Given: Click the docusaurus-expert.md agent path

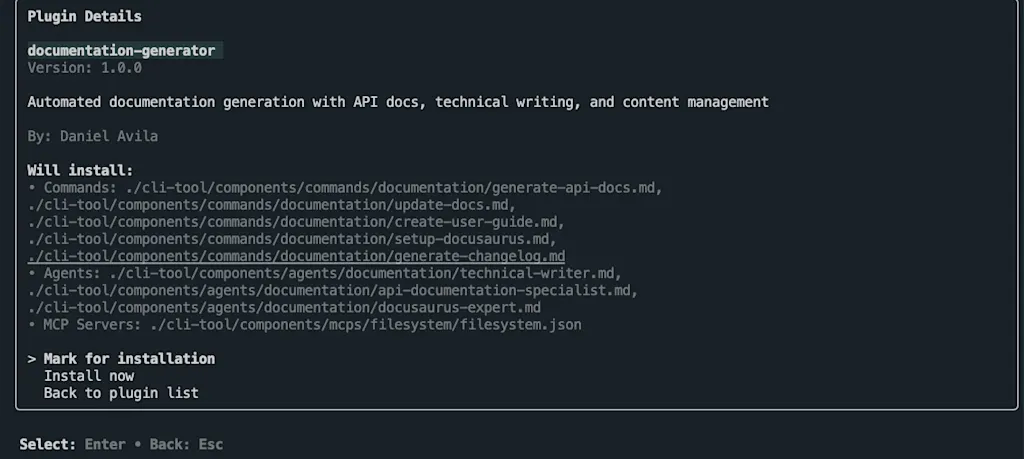Looking at the screenshot, I should pos(284,308).
